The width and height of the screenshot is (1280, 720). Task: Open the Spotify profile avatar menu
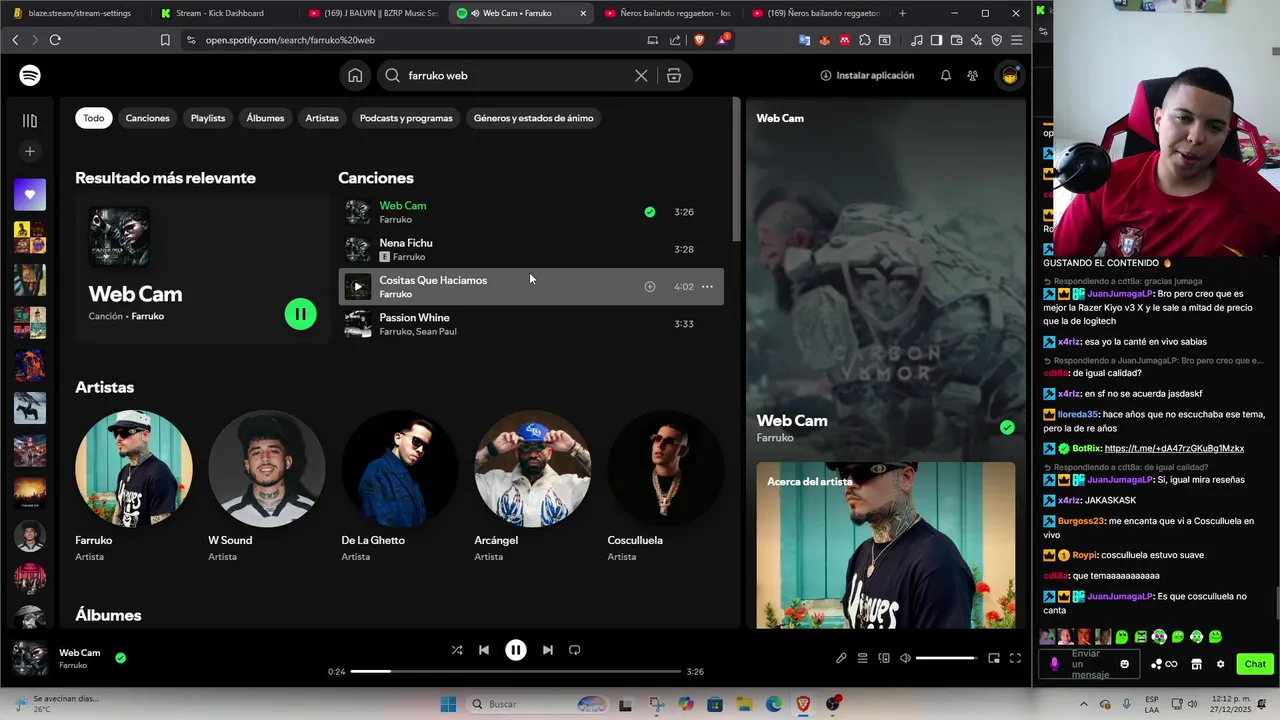(1009, 75)
